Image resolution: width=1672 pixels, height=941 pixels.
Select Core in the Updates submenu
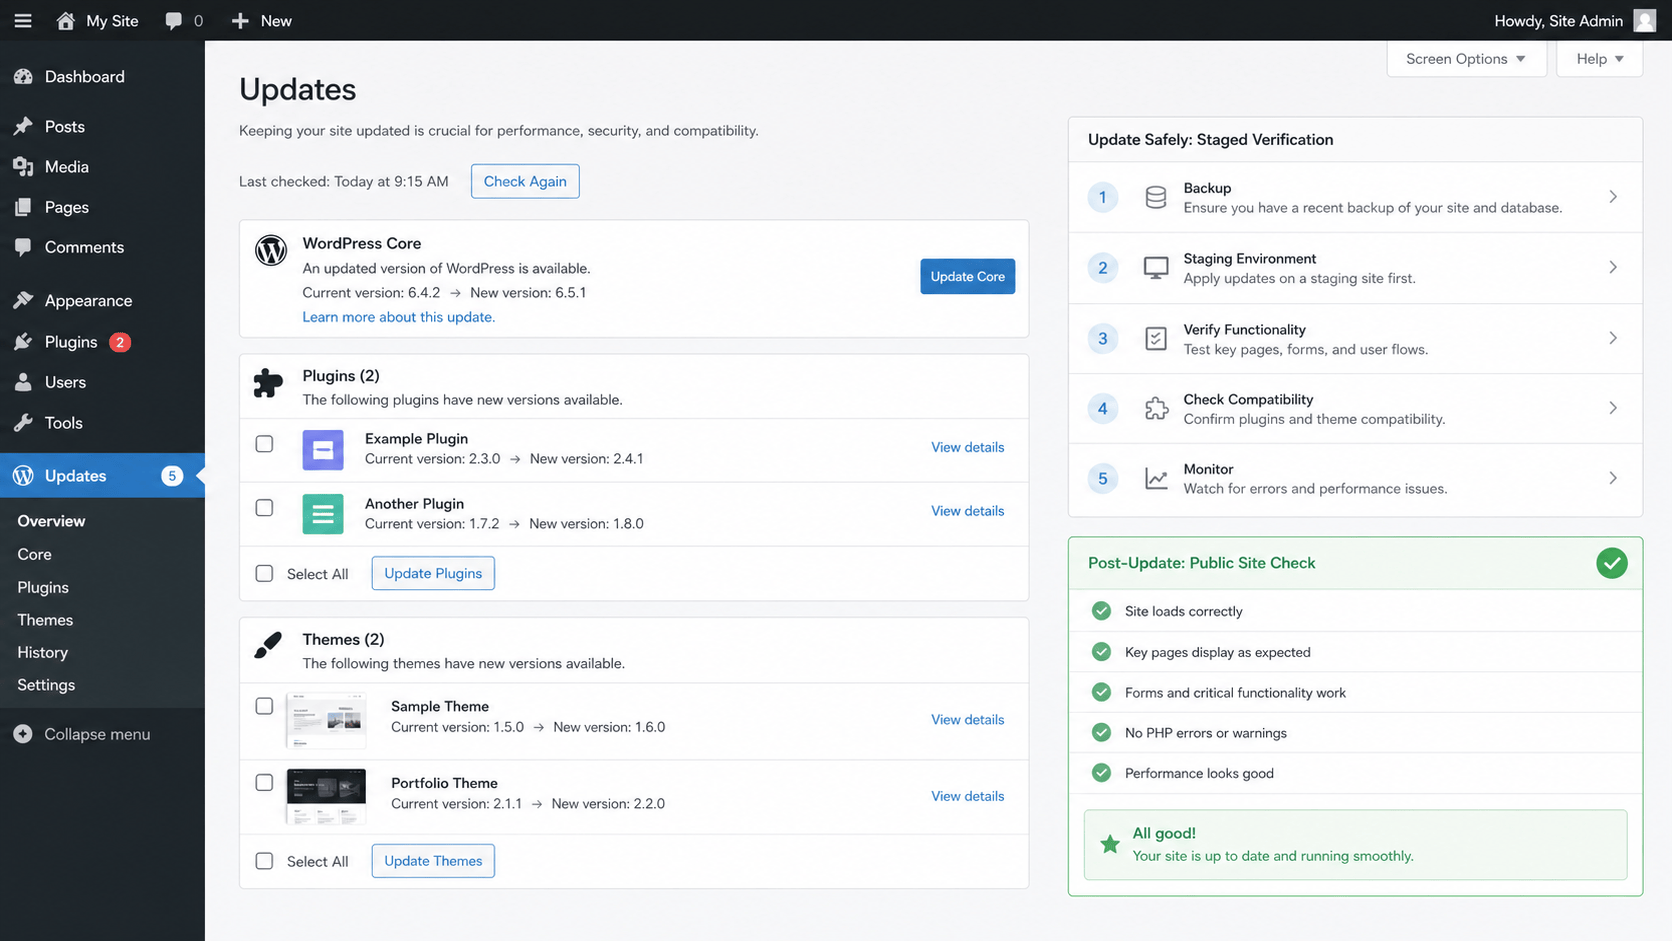tap(34, 554)
